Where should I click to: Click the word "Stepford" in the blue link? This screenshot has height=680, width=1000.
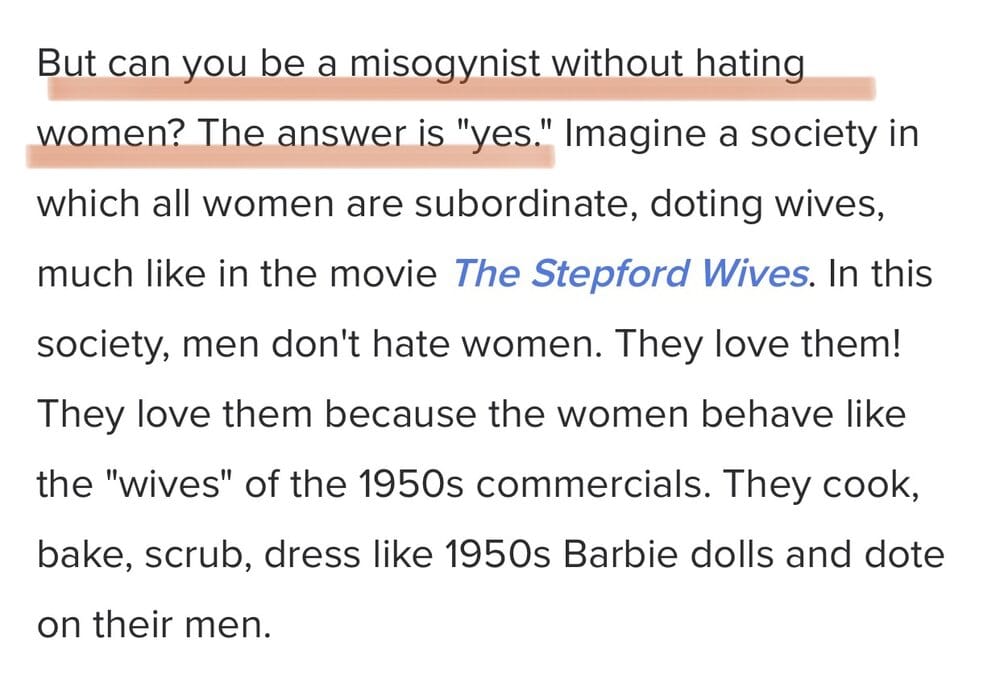point(610,274)
